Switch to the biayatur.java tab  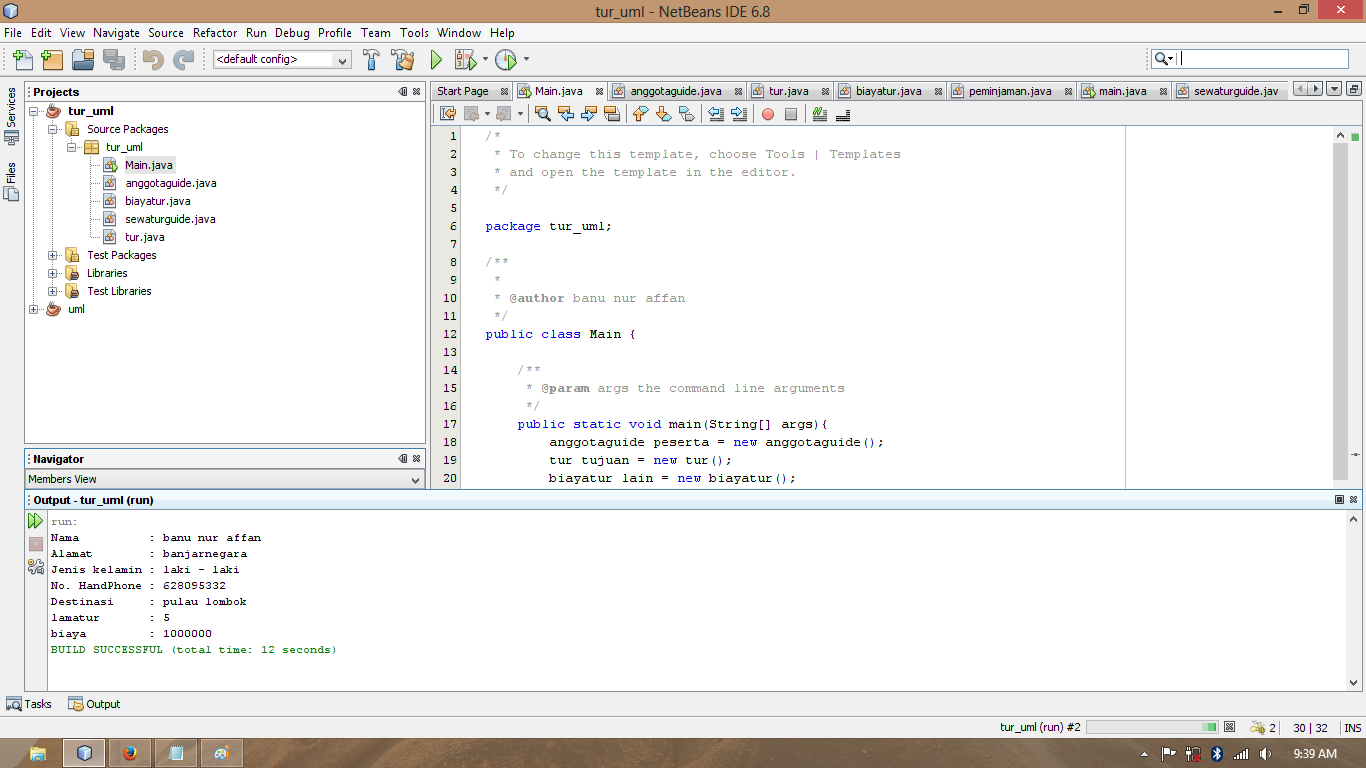[x=888, y=90]
